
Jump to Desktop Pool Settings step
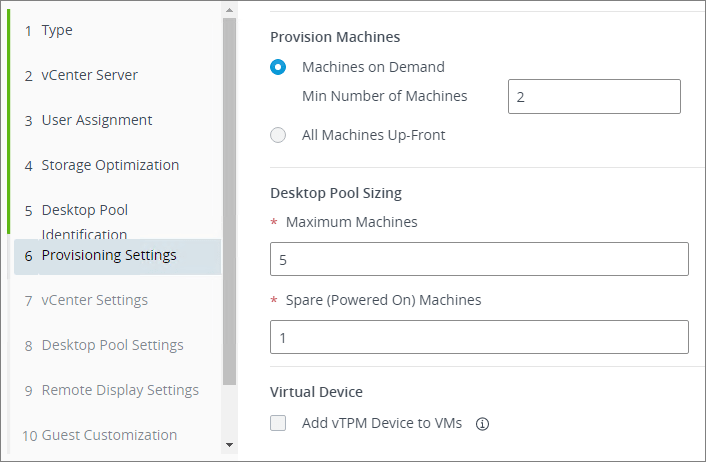point(112,345)
